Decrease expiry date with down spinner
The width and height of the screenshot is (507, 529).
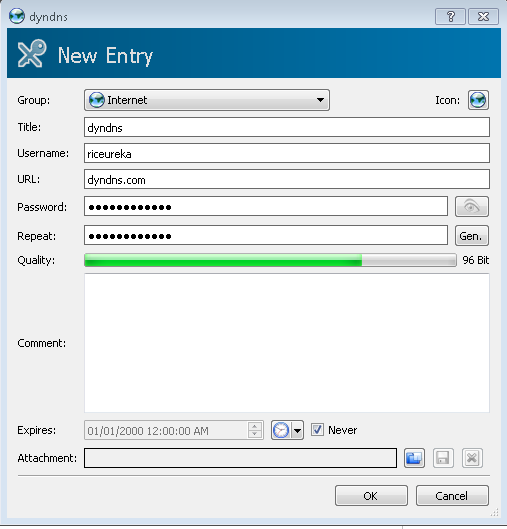(x=255, y=434)
